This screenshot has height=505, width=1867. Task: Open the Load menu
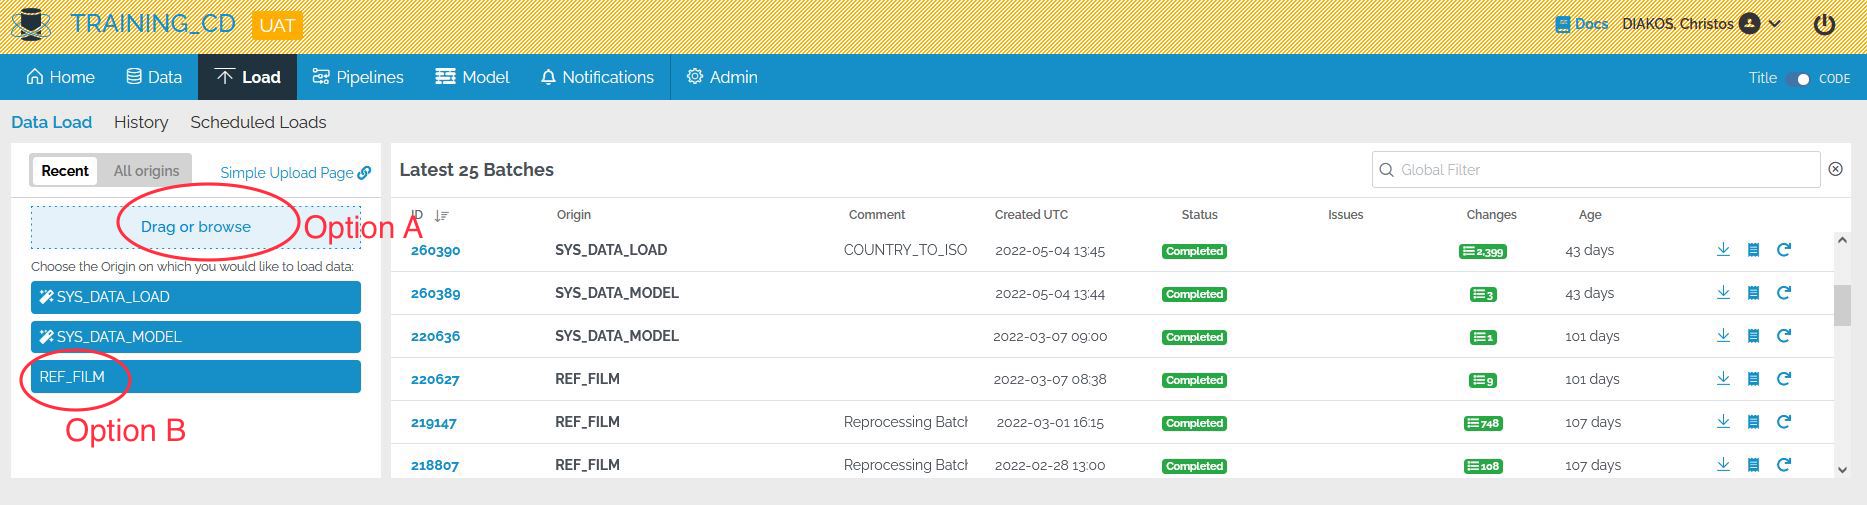(247, 77)
